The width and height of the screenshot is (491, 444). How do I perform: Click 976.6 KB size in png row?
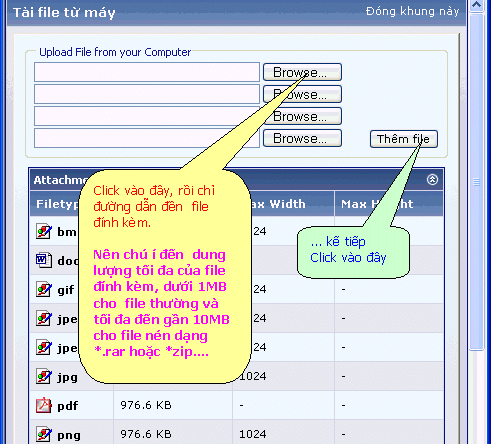click(x=146, y=434)
